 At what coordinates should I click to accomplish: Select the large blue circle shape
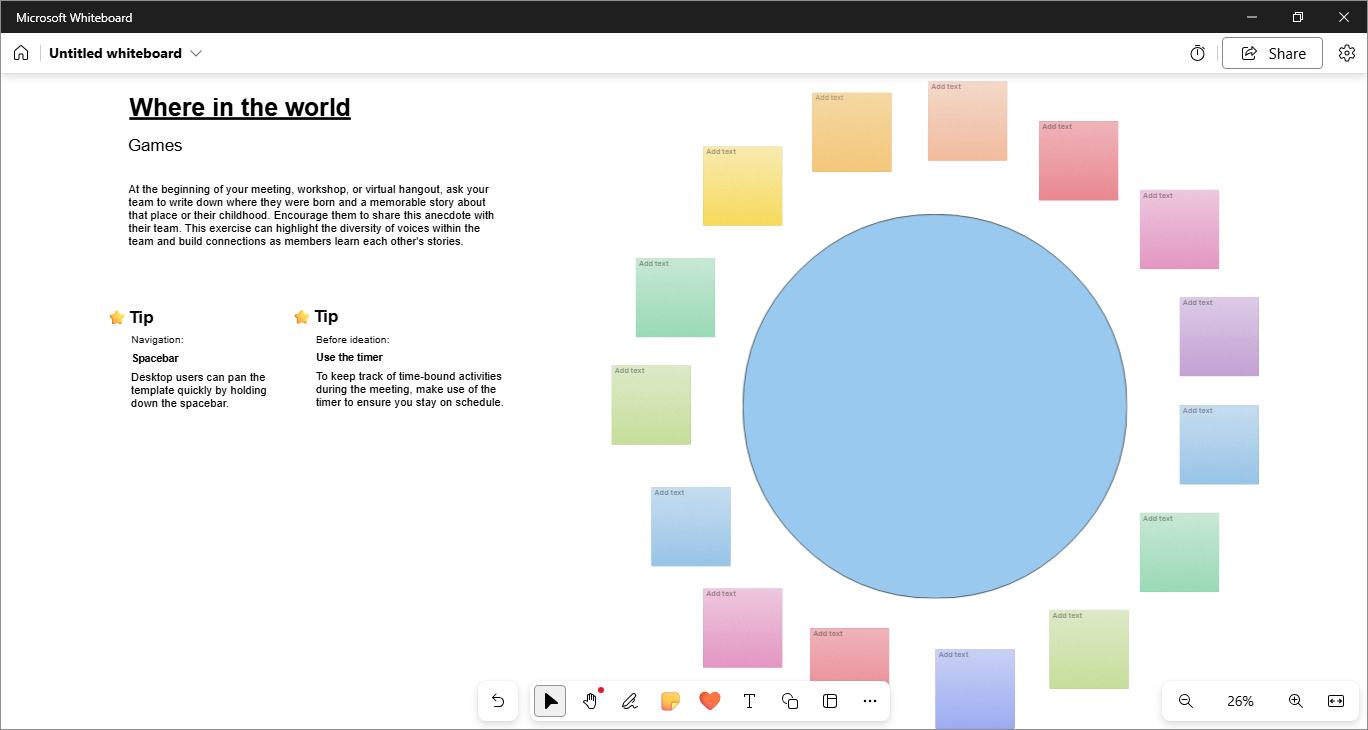pos(935,406)
